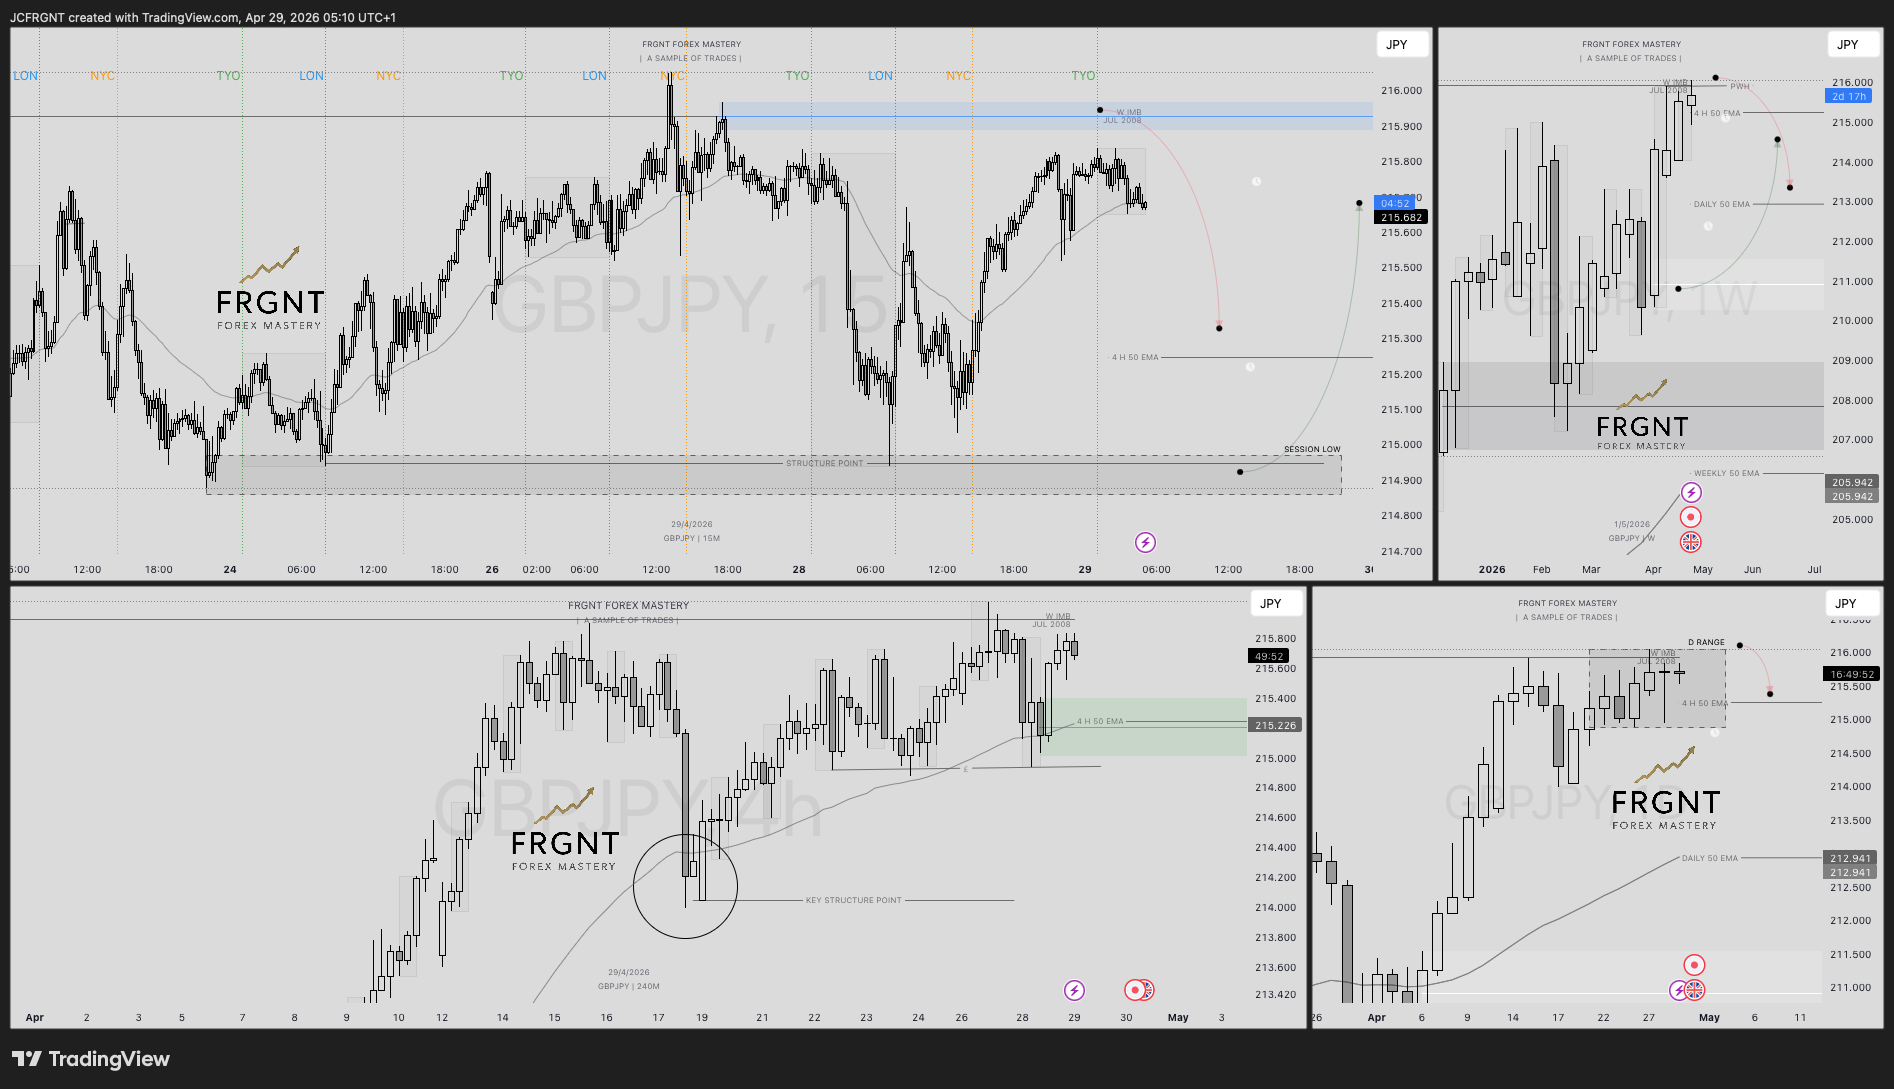Select the SESSION LOW label on the 15m chart
The image size is (1894, 1089).
[x=1312, y=449]
